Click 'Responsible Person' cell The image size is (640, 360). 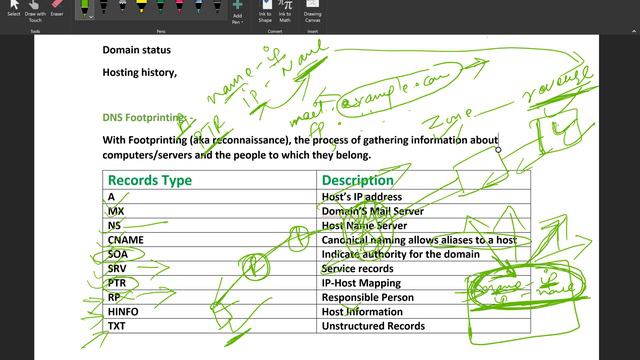(x=423, y=297)
